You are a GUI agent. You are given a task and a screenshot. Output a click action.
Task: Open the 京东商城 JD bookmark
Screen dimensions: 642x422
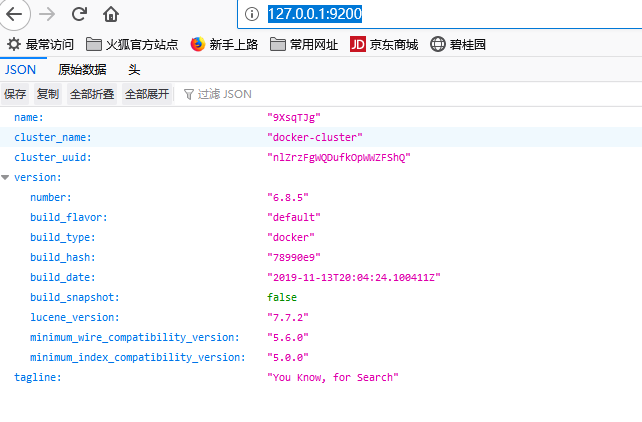click(x=384, y=44)
